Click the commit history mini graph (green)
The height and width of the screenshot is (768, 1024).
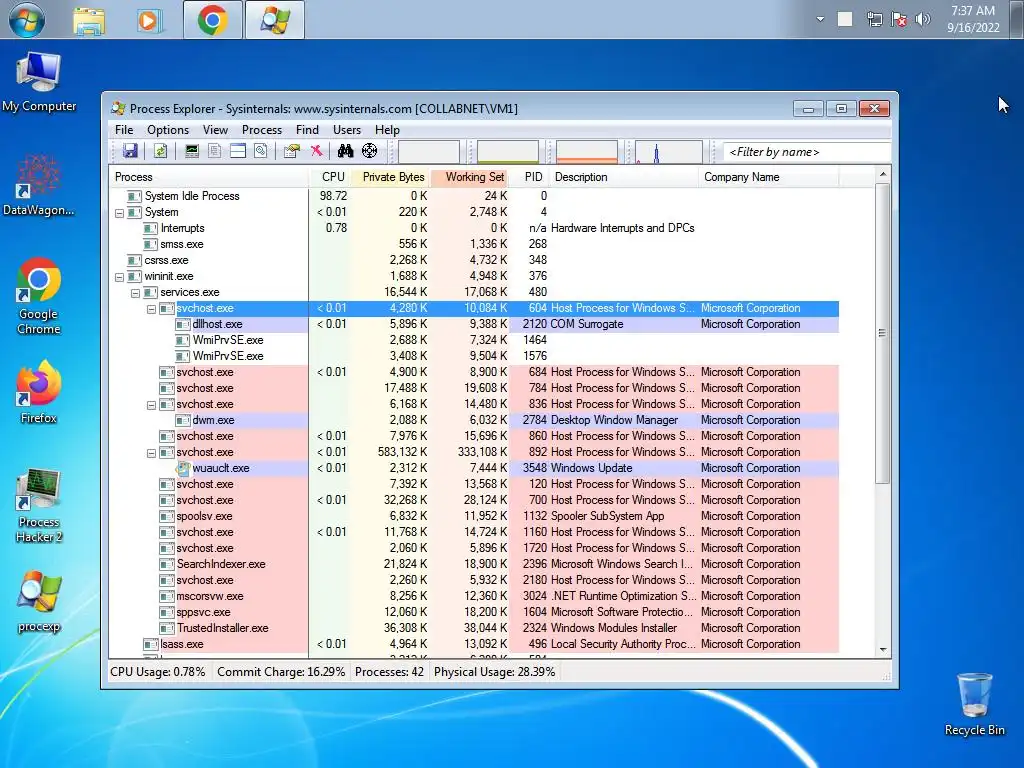[508, 152]
